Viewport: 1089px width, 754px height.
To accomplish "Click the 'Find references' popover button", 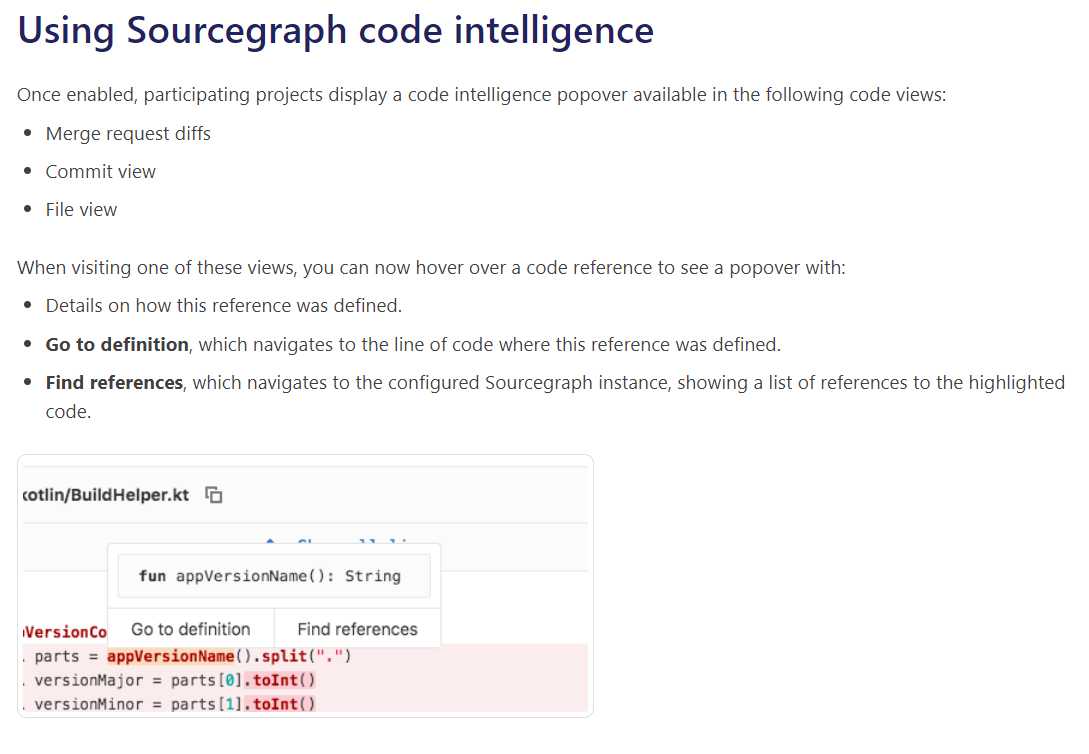I will coord(358,629).
